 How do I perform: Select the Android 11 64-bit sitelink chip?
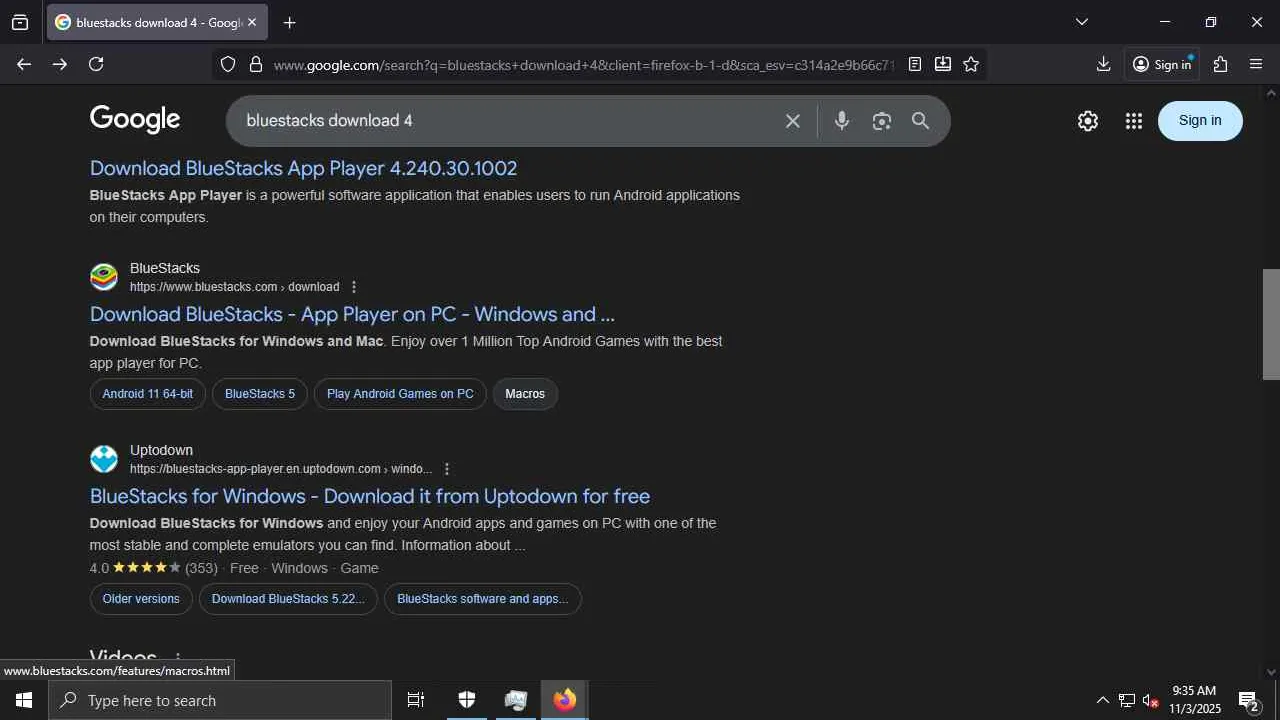[148, 394]
